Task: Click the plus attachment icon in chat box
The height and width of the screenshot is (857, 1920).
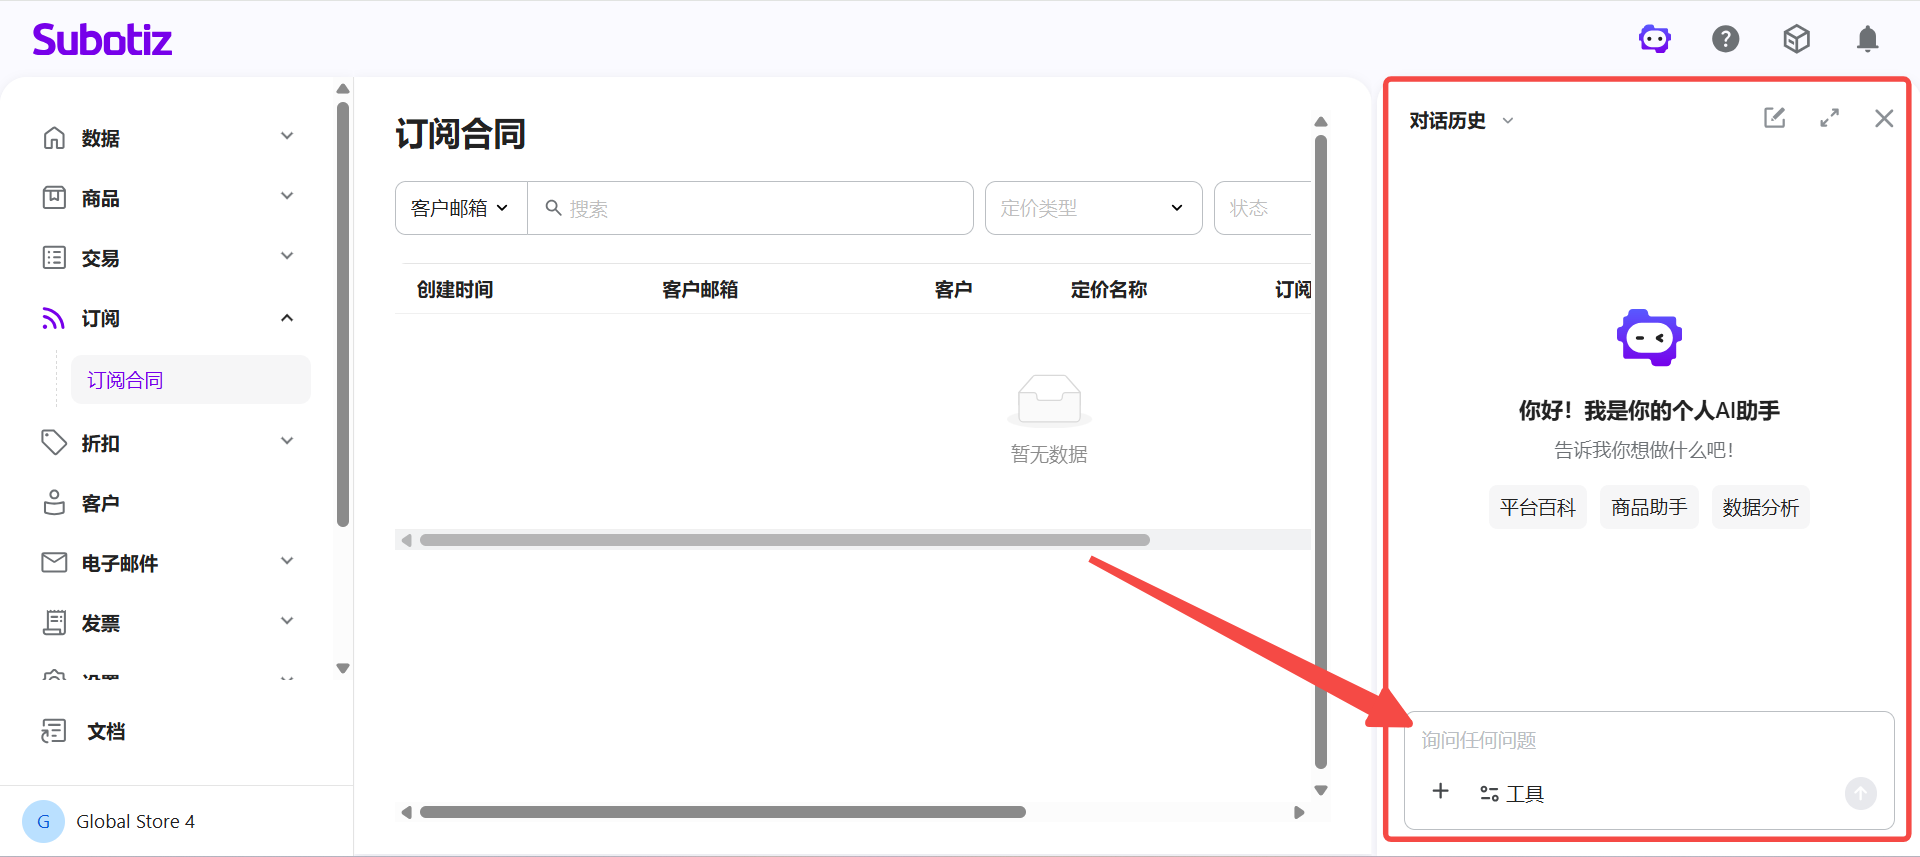Action: tap(1440, 791)
